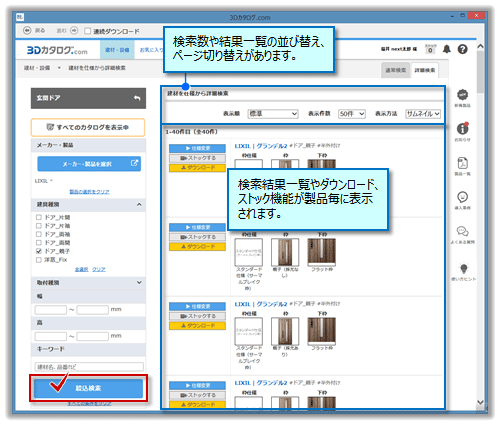This screenshot has height=425, width=500.
Task: Click クリア link beside 全選択
Action: 99,269
